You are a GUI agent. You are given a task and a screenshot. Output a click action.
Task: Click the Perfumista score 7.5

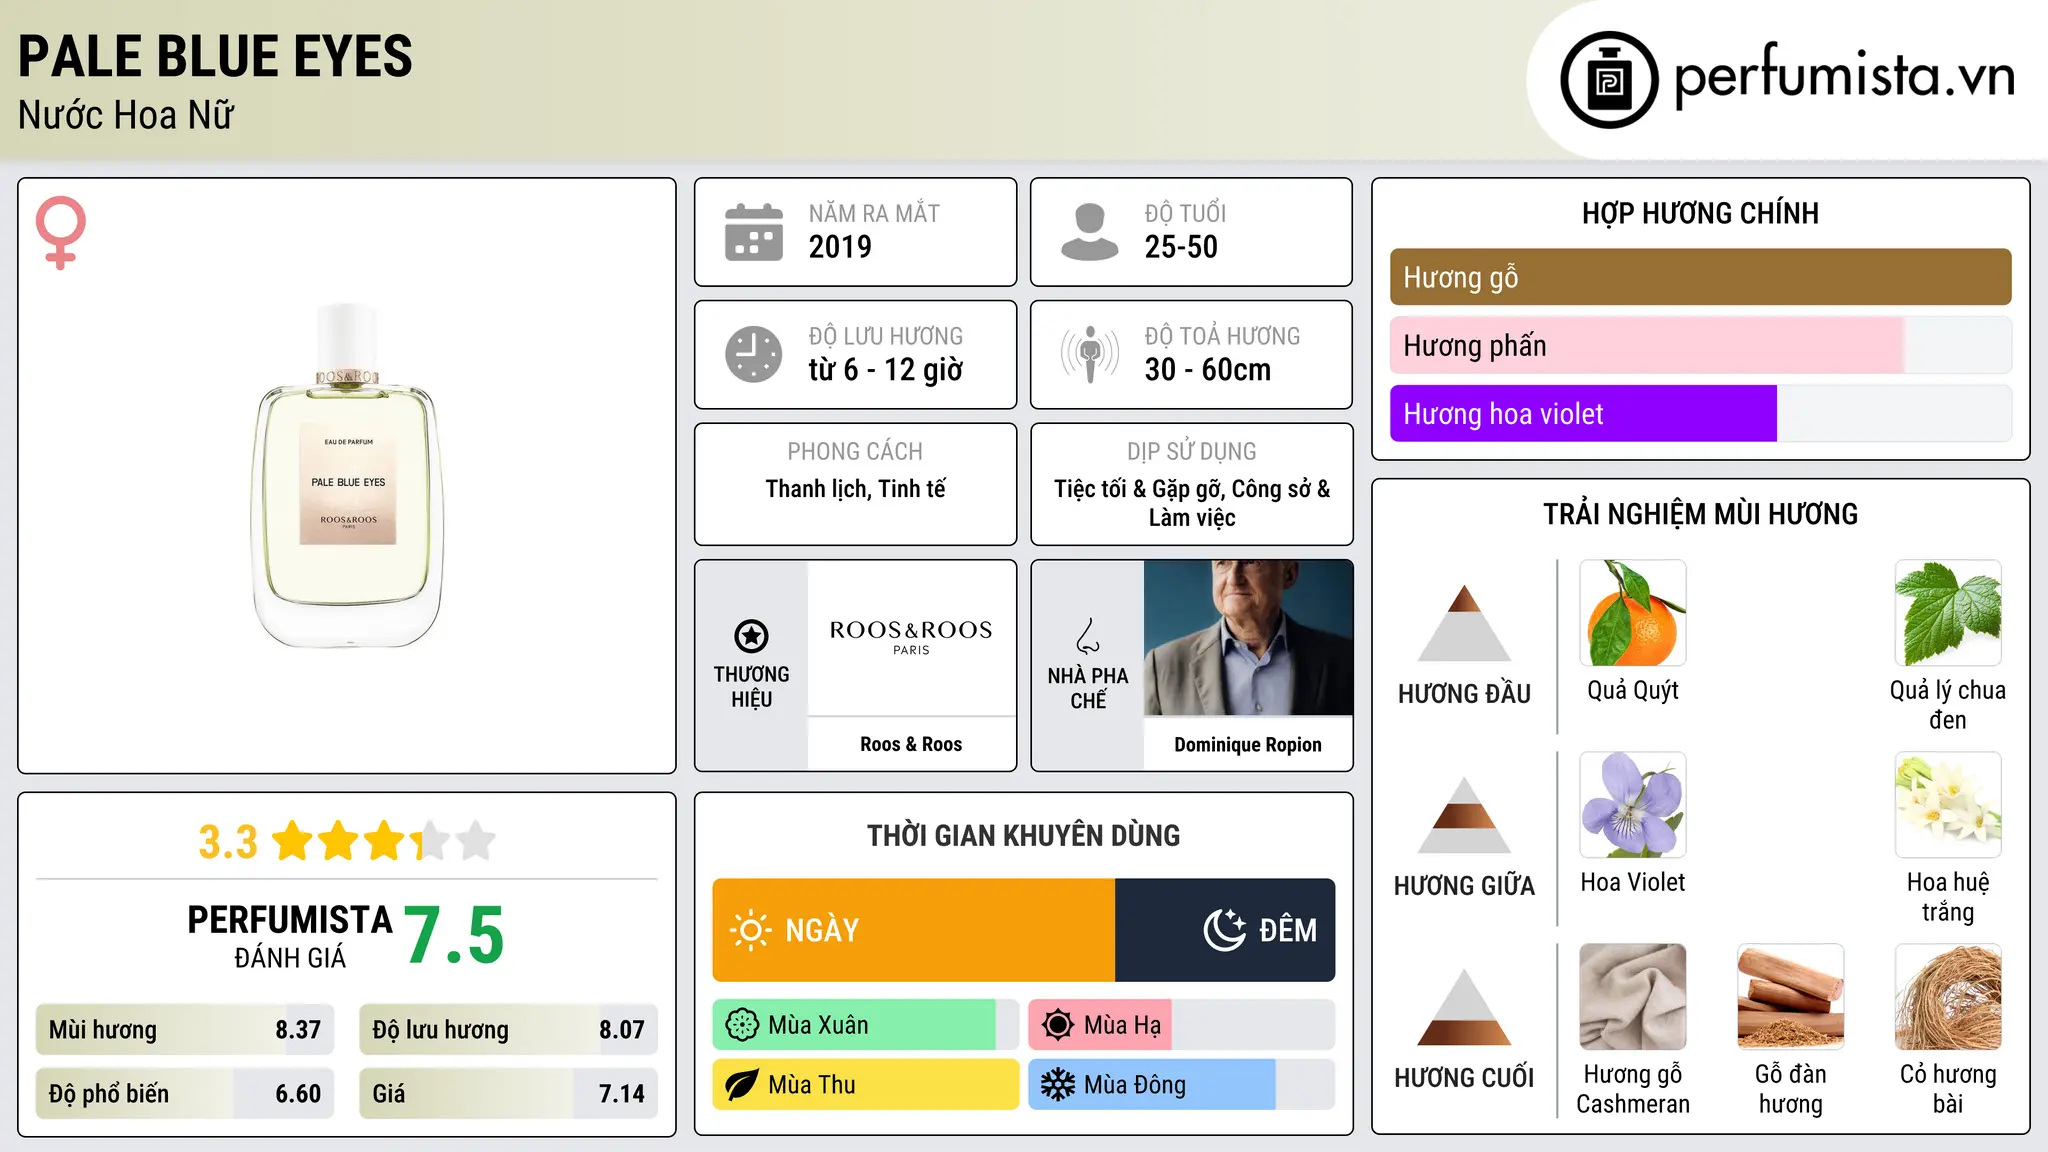pyautogui.click(x=454, y=935)
